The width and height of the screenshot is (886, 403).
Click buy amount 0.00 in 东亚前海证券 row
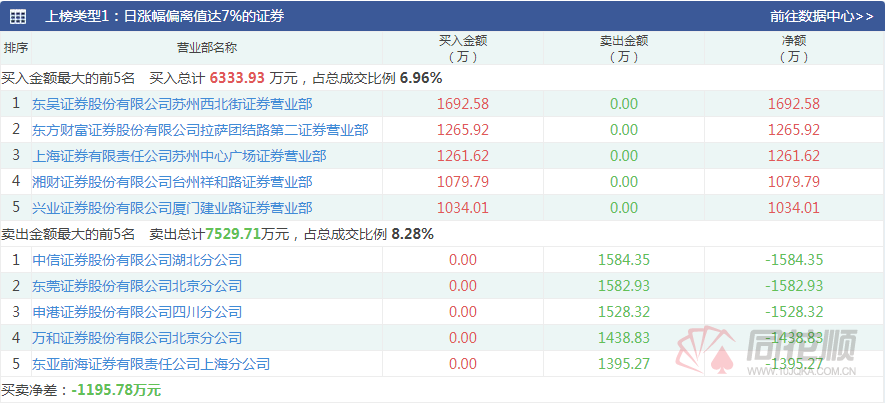click(x=463, y=364)
